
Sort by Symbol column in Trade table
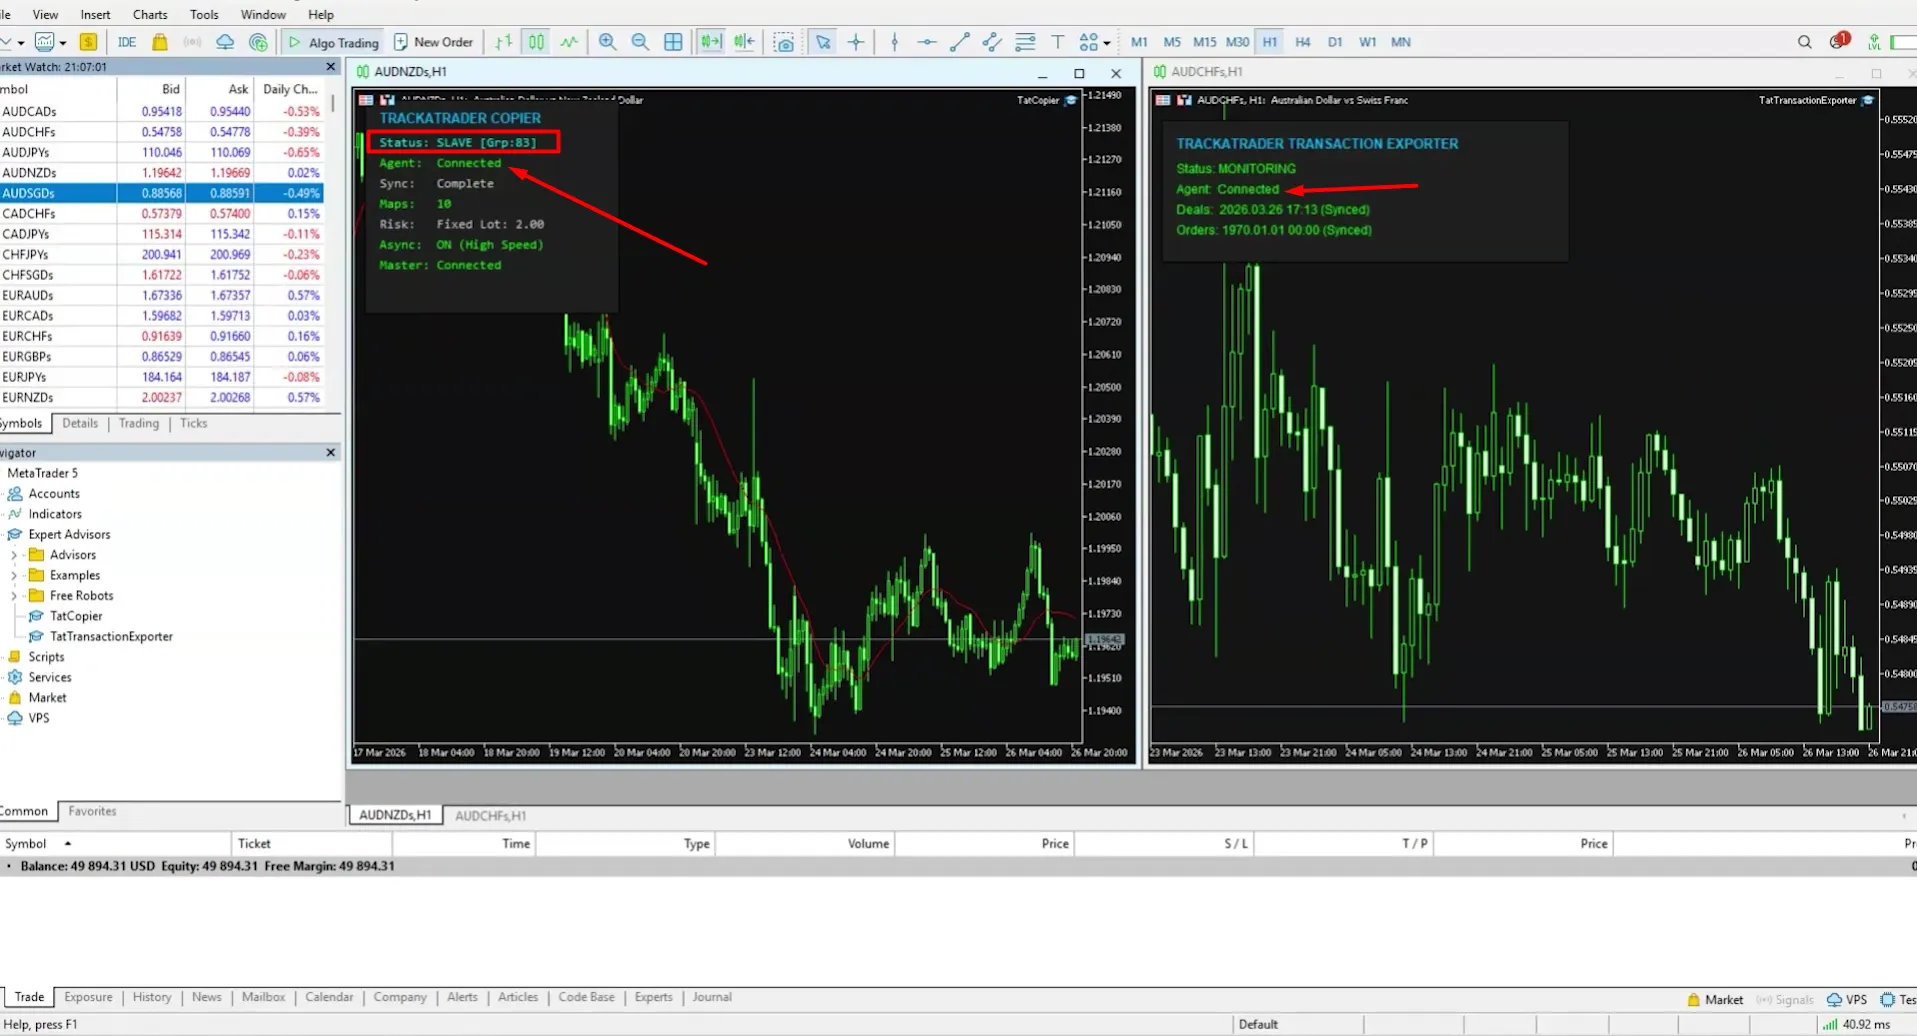click(x=26, y=843)
